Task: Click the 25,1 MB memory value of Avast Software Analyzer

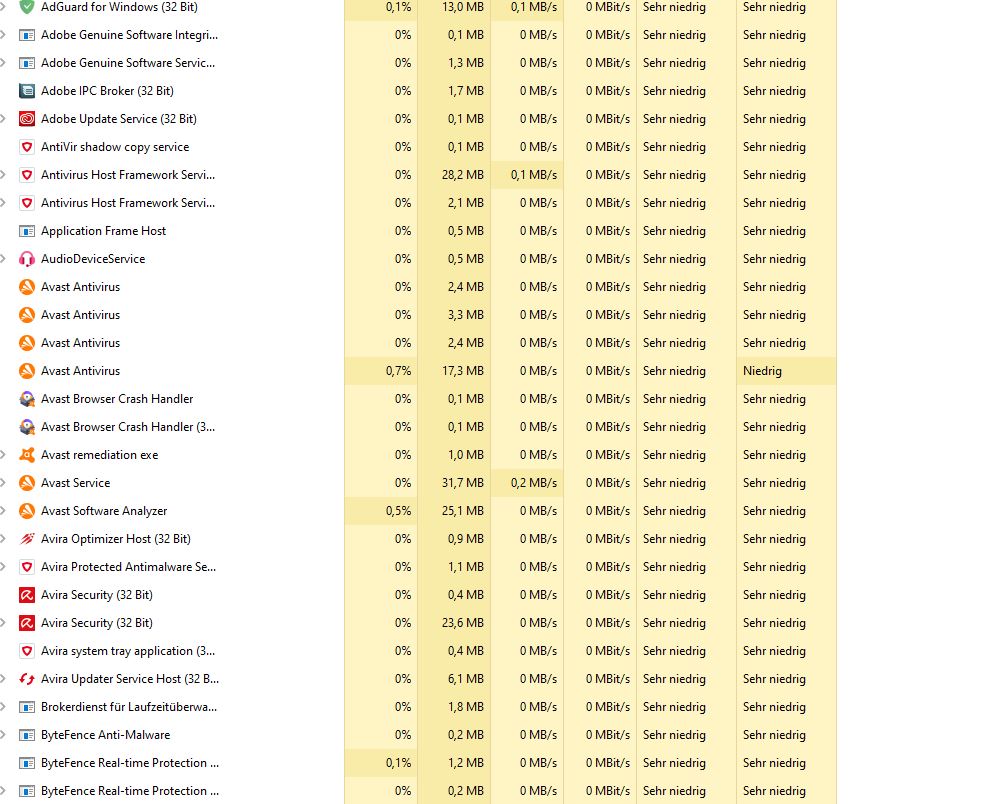Action: coord(462,510)
